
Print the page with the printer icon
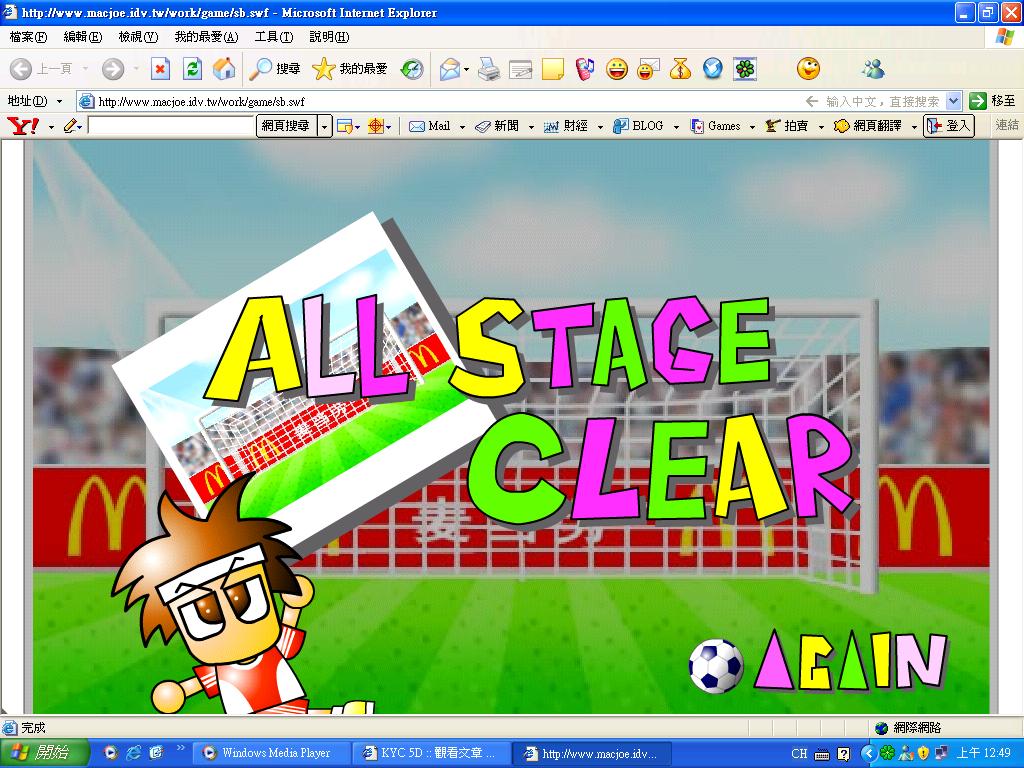click(x=488, y=69)
